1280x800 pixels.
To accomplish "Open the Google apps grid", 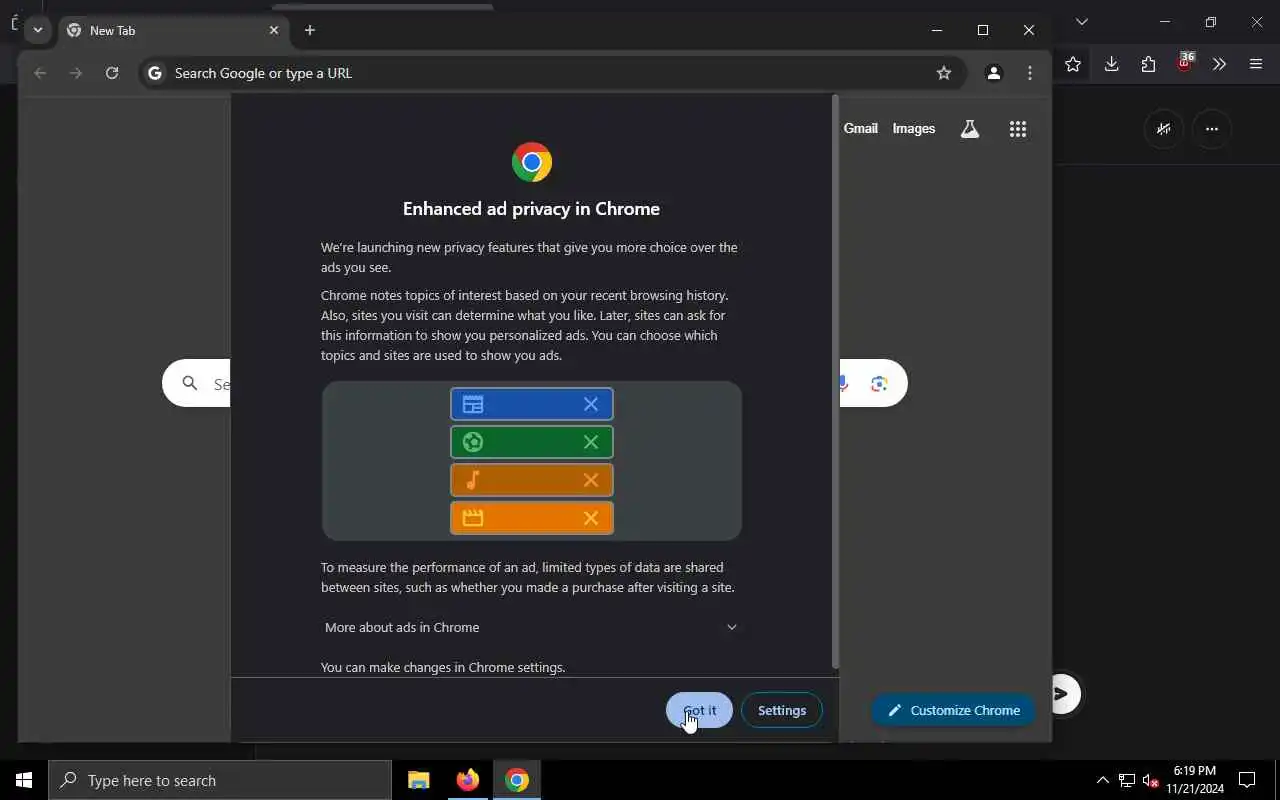I will point(1018,128).
